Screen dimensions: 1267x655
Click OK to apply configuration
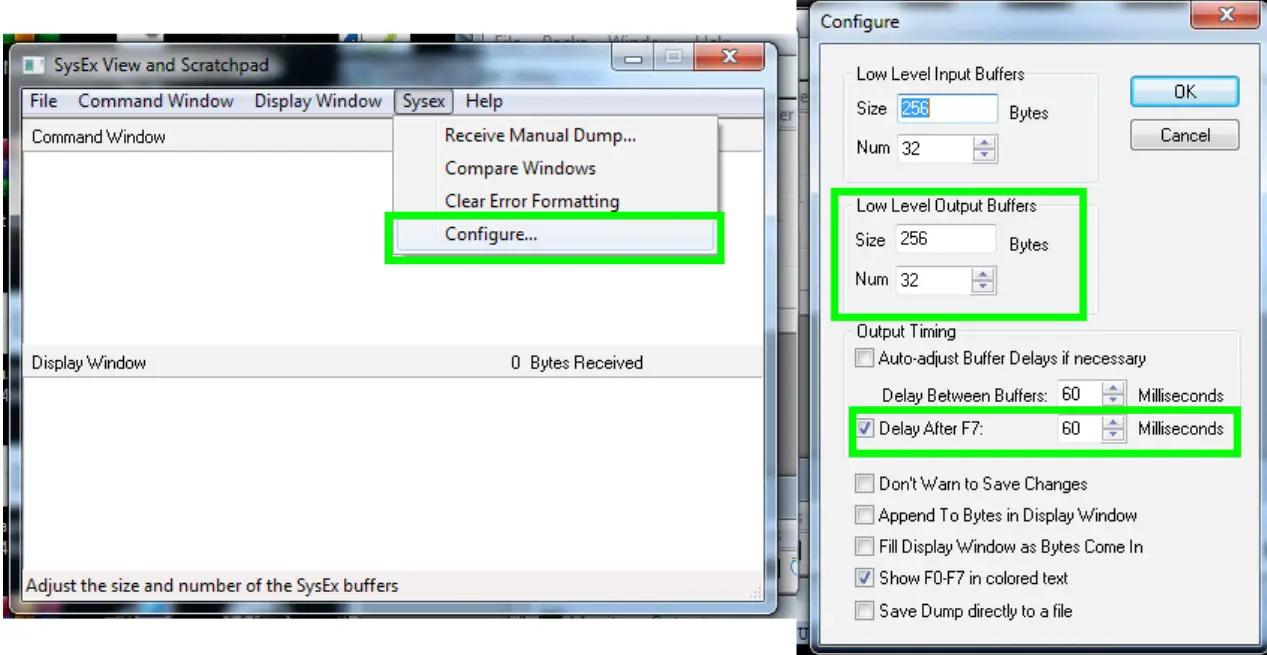[1183, 91]
